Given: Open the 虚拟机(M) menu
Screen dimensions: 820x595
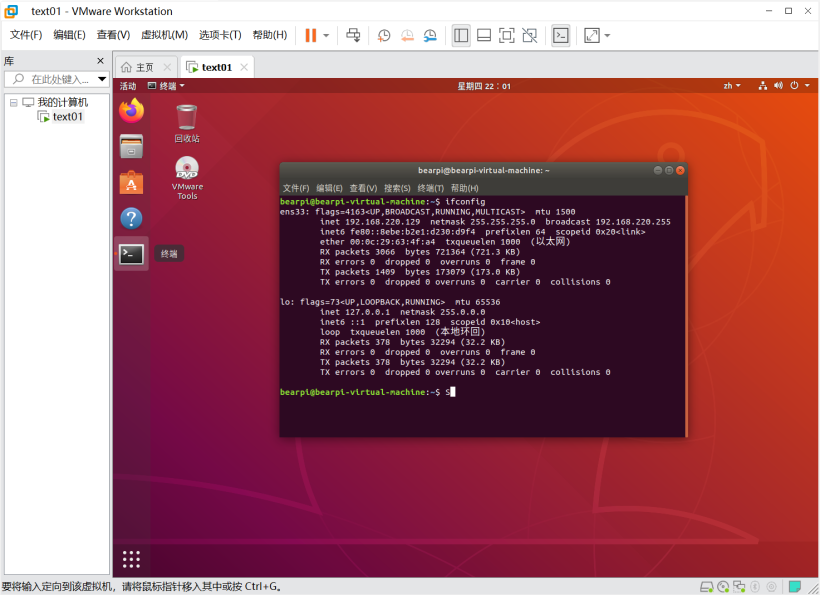Looking at the screenshot, I should 164,35.
